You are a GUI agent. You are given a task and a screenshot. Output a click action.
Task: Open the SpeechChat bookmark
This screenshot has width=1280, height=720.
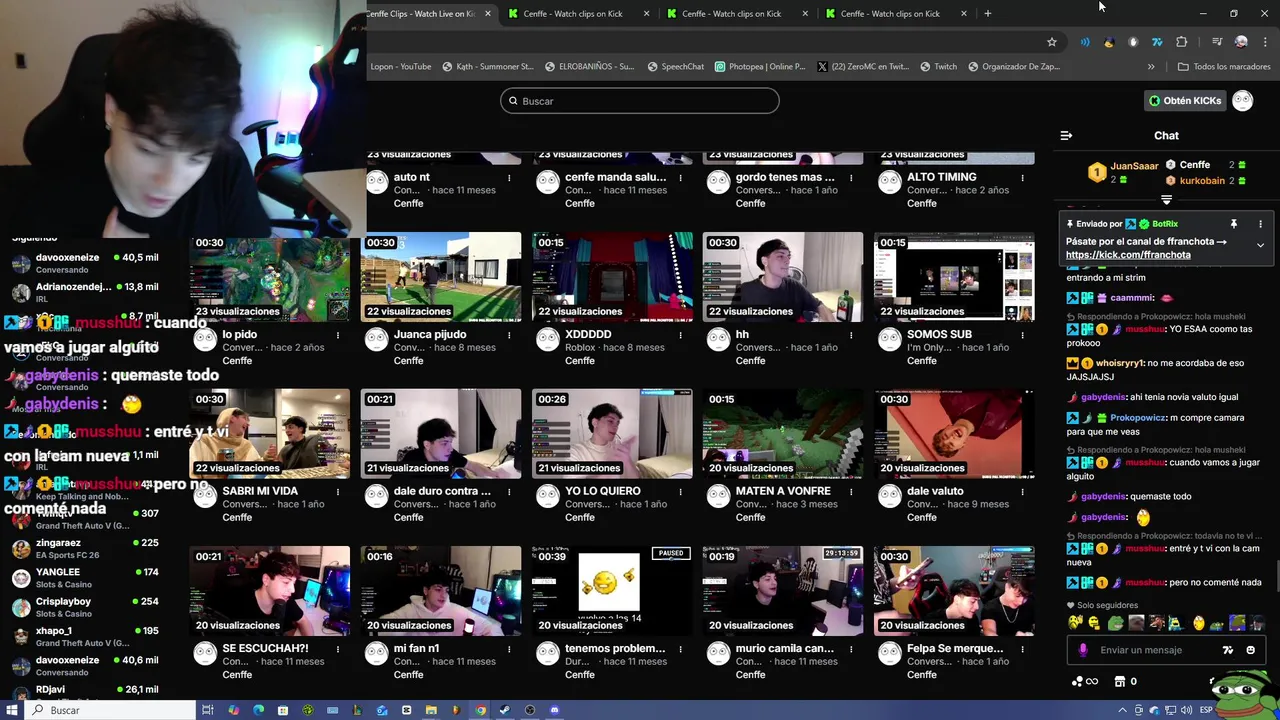pos(675,67)
